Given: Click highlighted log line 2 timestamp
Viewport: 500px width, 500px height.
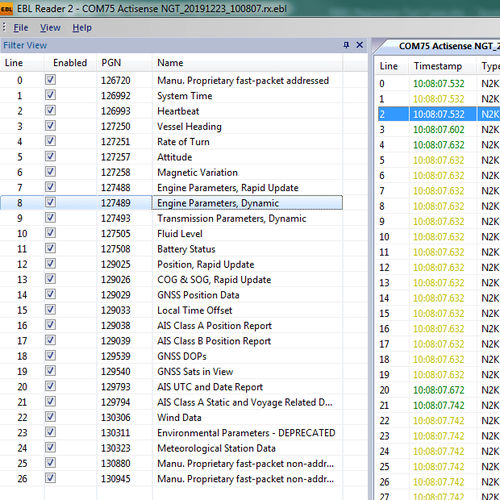Looking at the screenshot, I should point(439,114).
